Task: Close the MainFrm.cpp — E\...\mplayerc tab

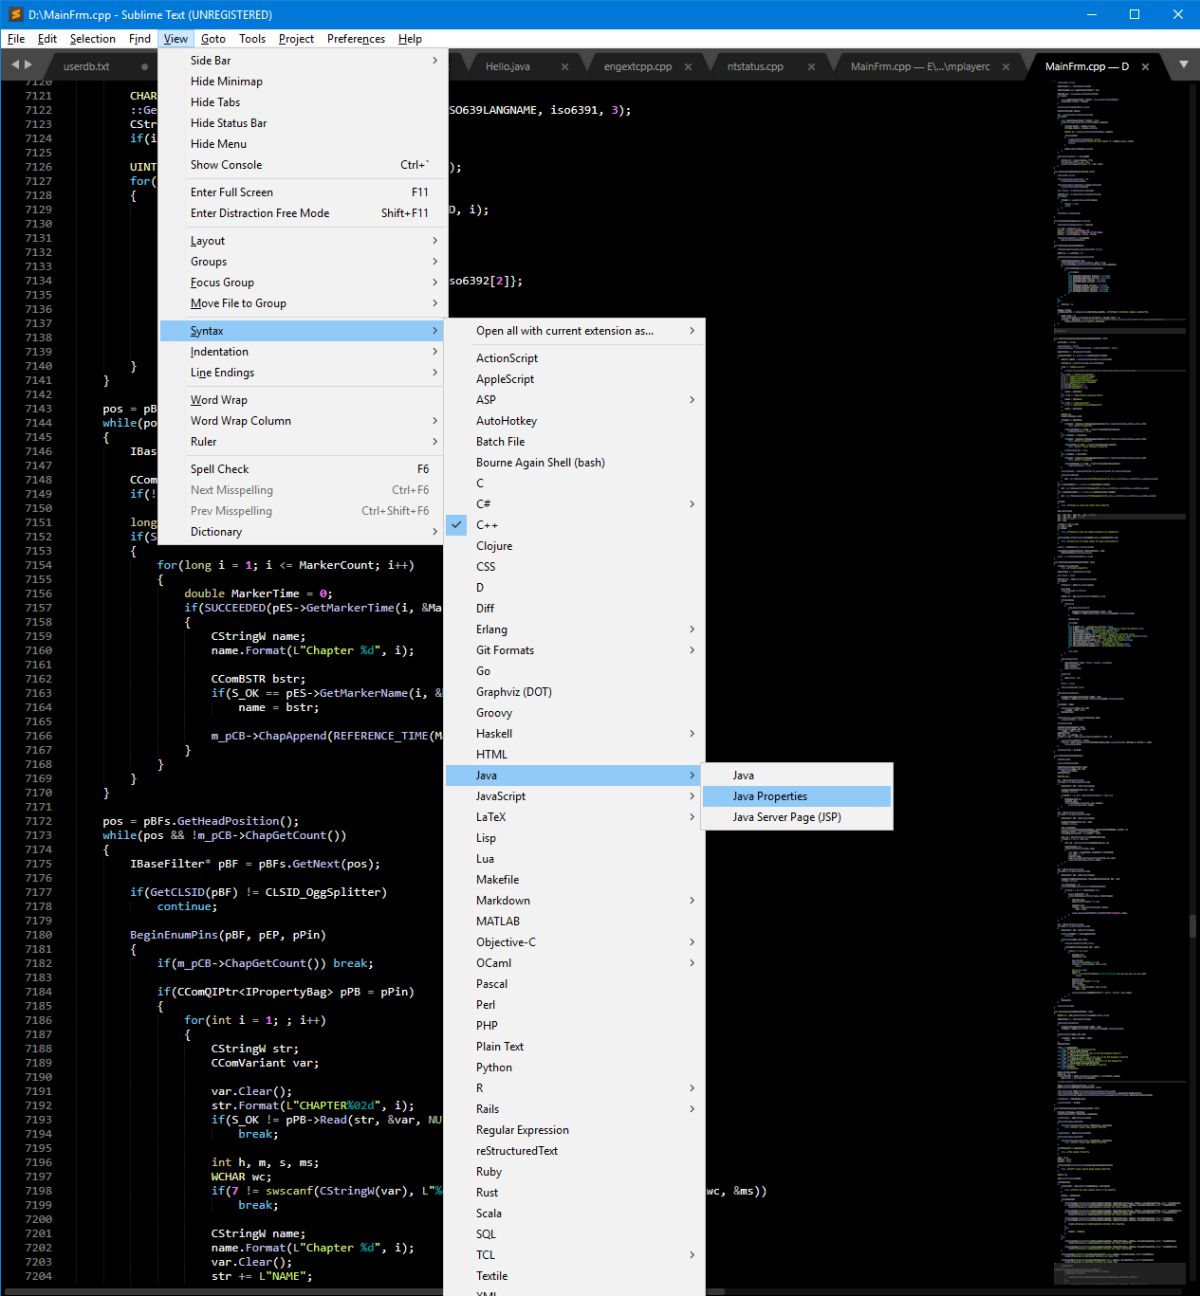Action: pos(1006,67)
